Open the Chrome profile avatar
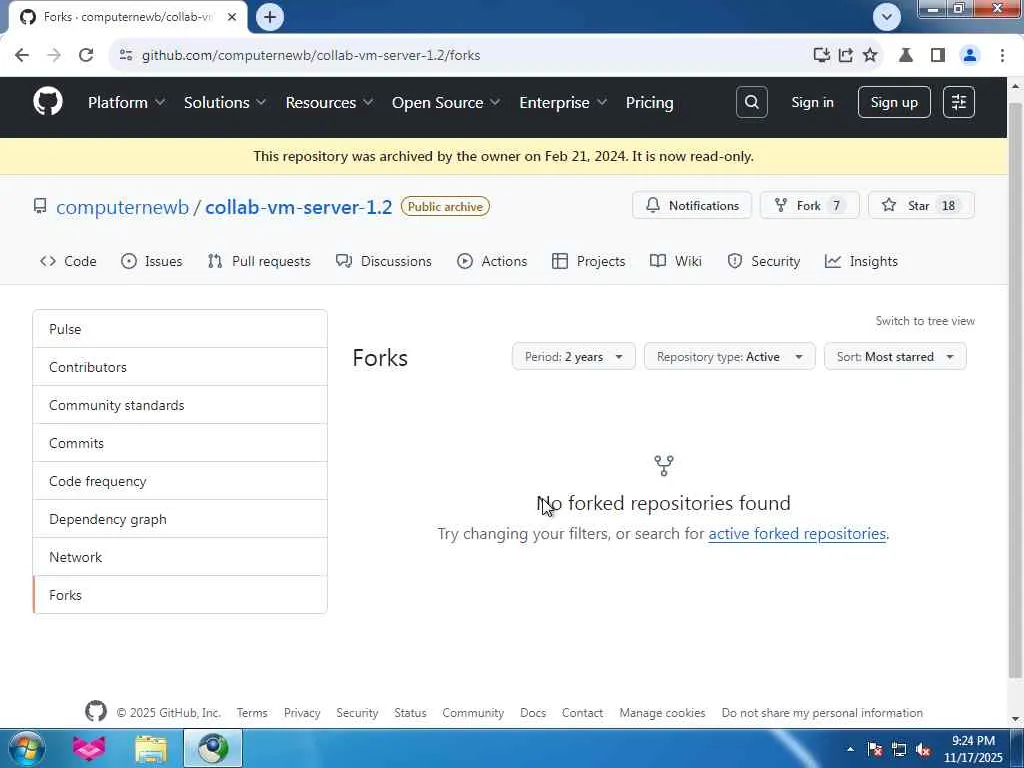The image size is (1024, 768). (x=970, y=55)
